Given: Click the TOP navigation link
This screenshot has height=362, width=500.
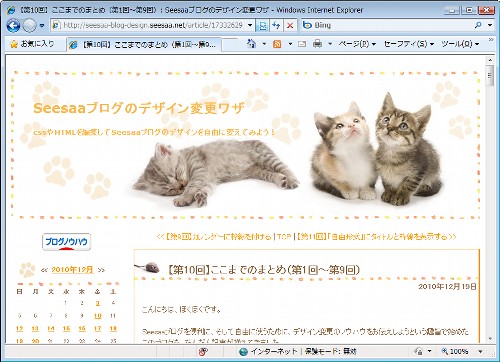Looking at the screenshot, I should [x=284, y=237].
